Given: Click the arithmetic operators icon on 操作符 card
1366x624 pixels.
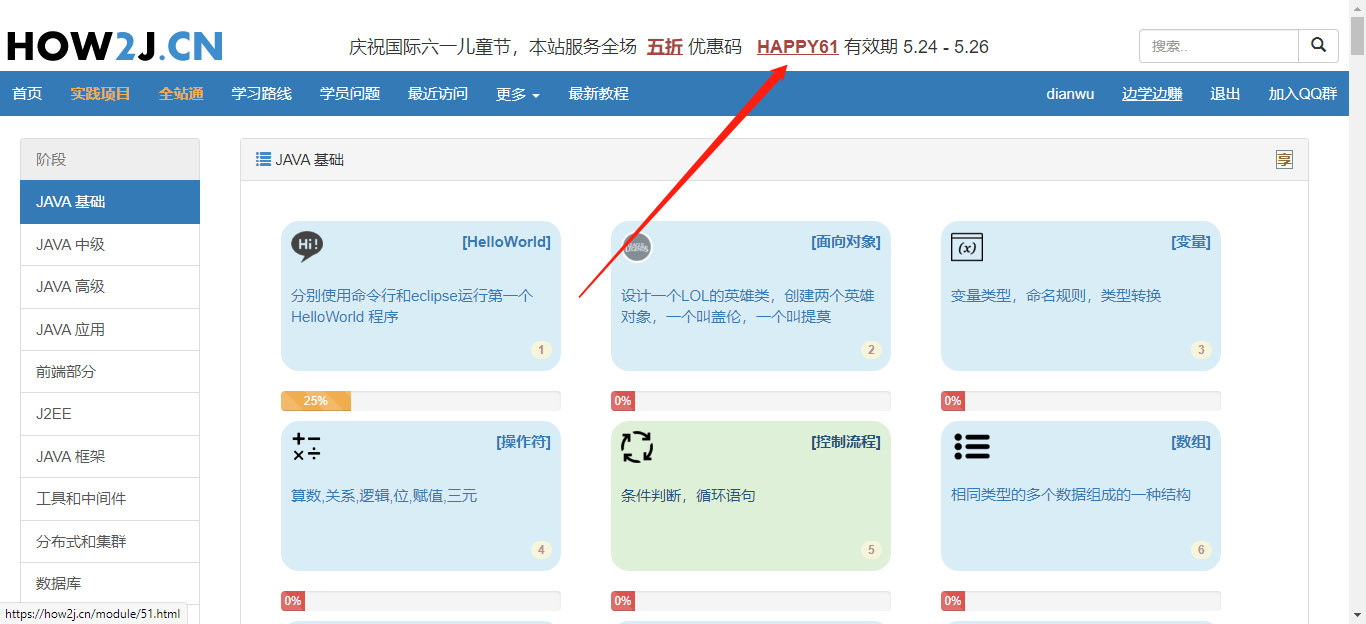Looking at the screenshot, I should coord(306,447).
